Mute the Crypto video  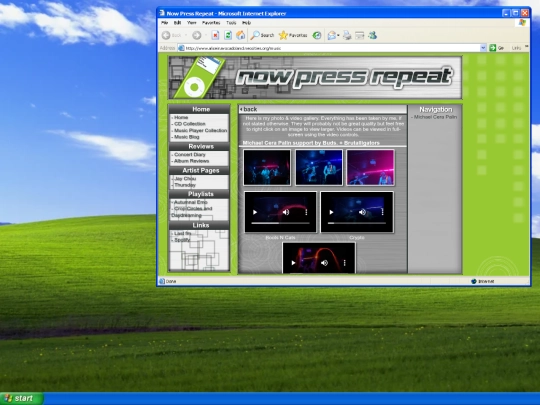(362, 212)
